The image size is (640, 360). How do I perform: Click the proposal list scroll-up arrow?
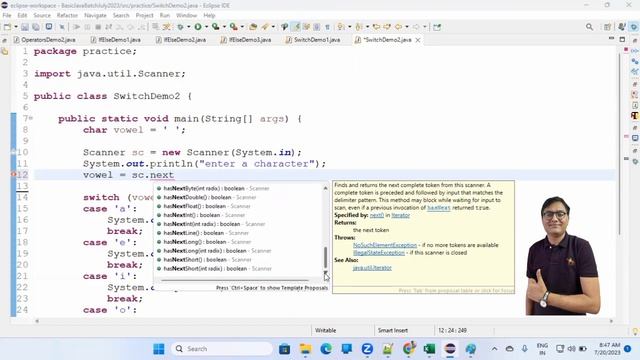click(325, 188)
